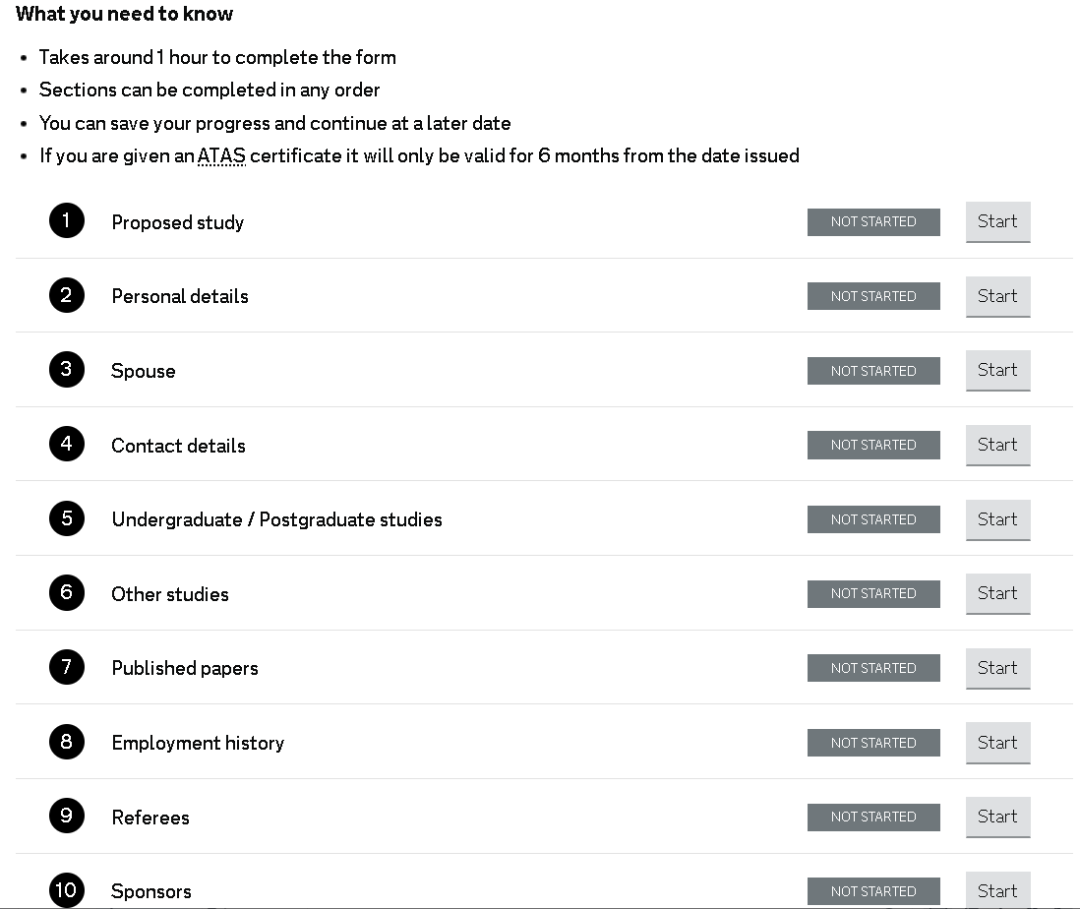Start the Other studies section
This screenshot has width=1080, height=909.
997,594
